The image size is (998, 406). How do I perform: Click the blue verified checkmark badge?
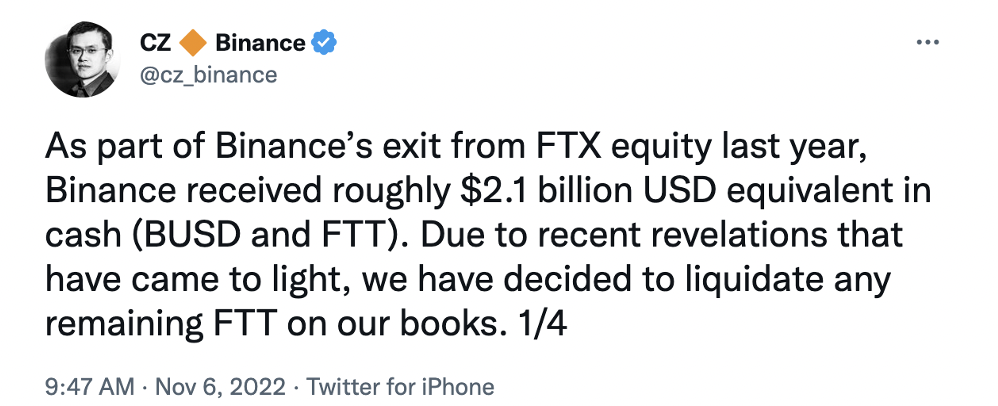[325, 43]
